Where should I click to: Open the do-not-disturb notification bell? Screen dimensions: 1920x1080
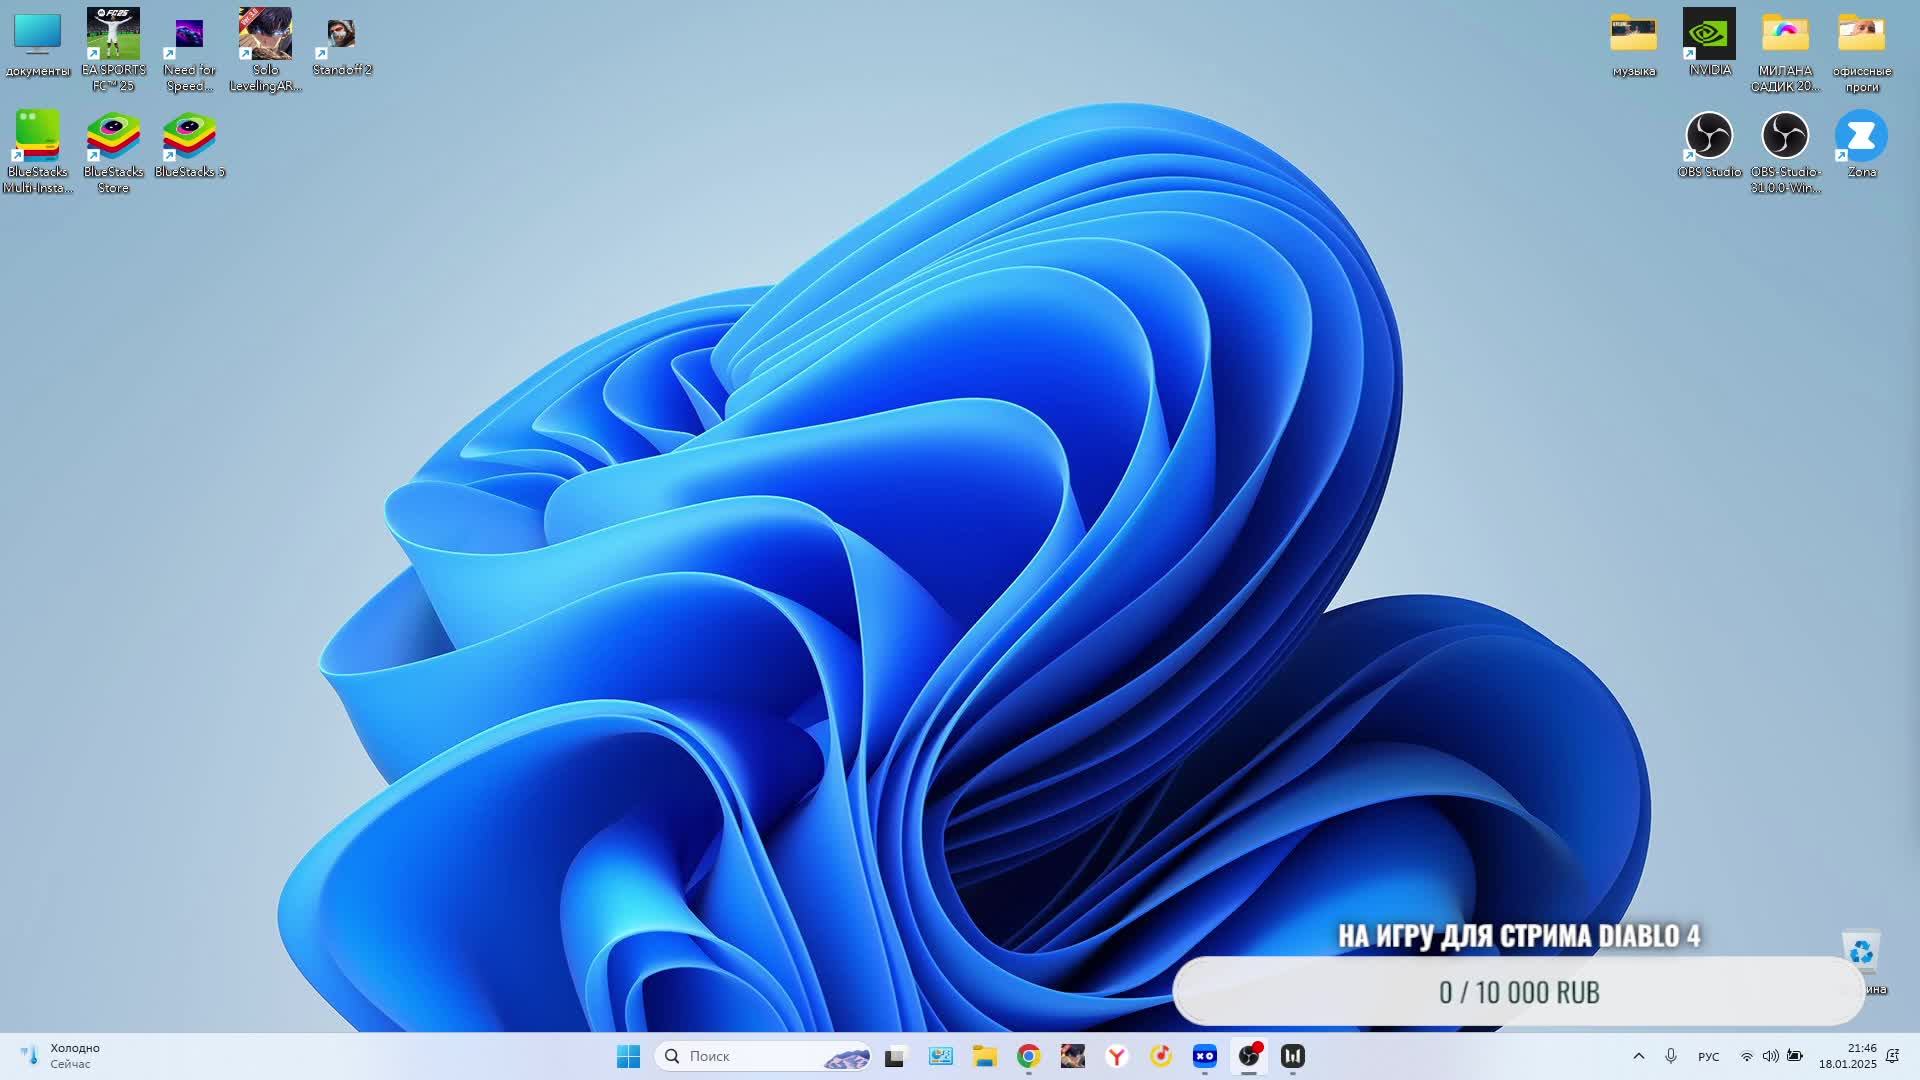(x=1892, y=1056)
